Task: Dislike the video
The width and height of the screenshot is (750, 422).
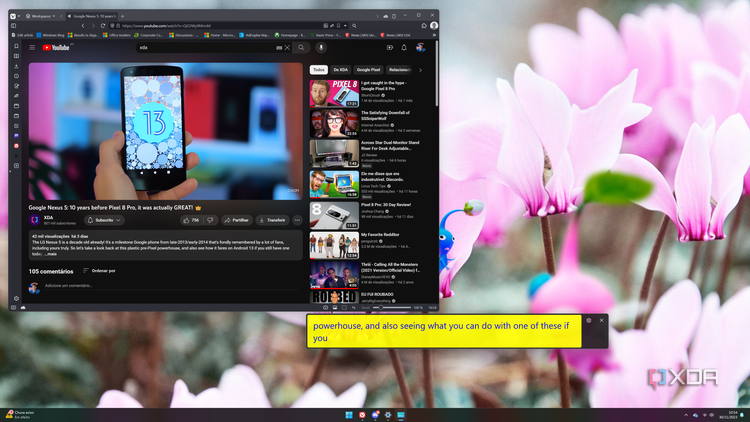Action: pyautogui.click(x=210, y=220)
